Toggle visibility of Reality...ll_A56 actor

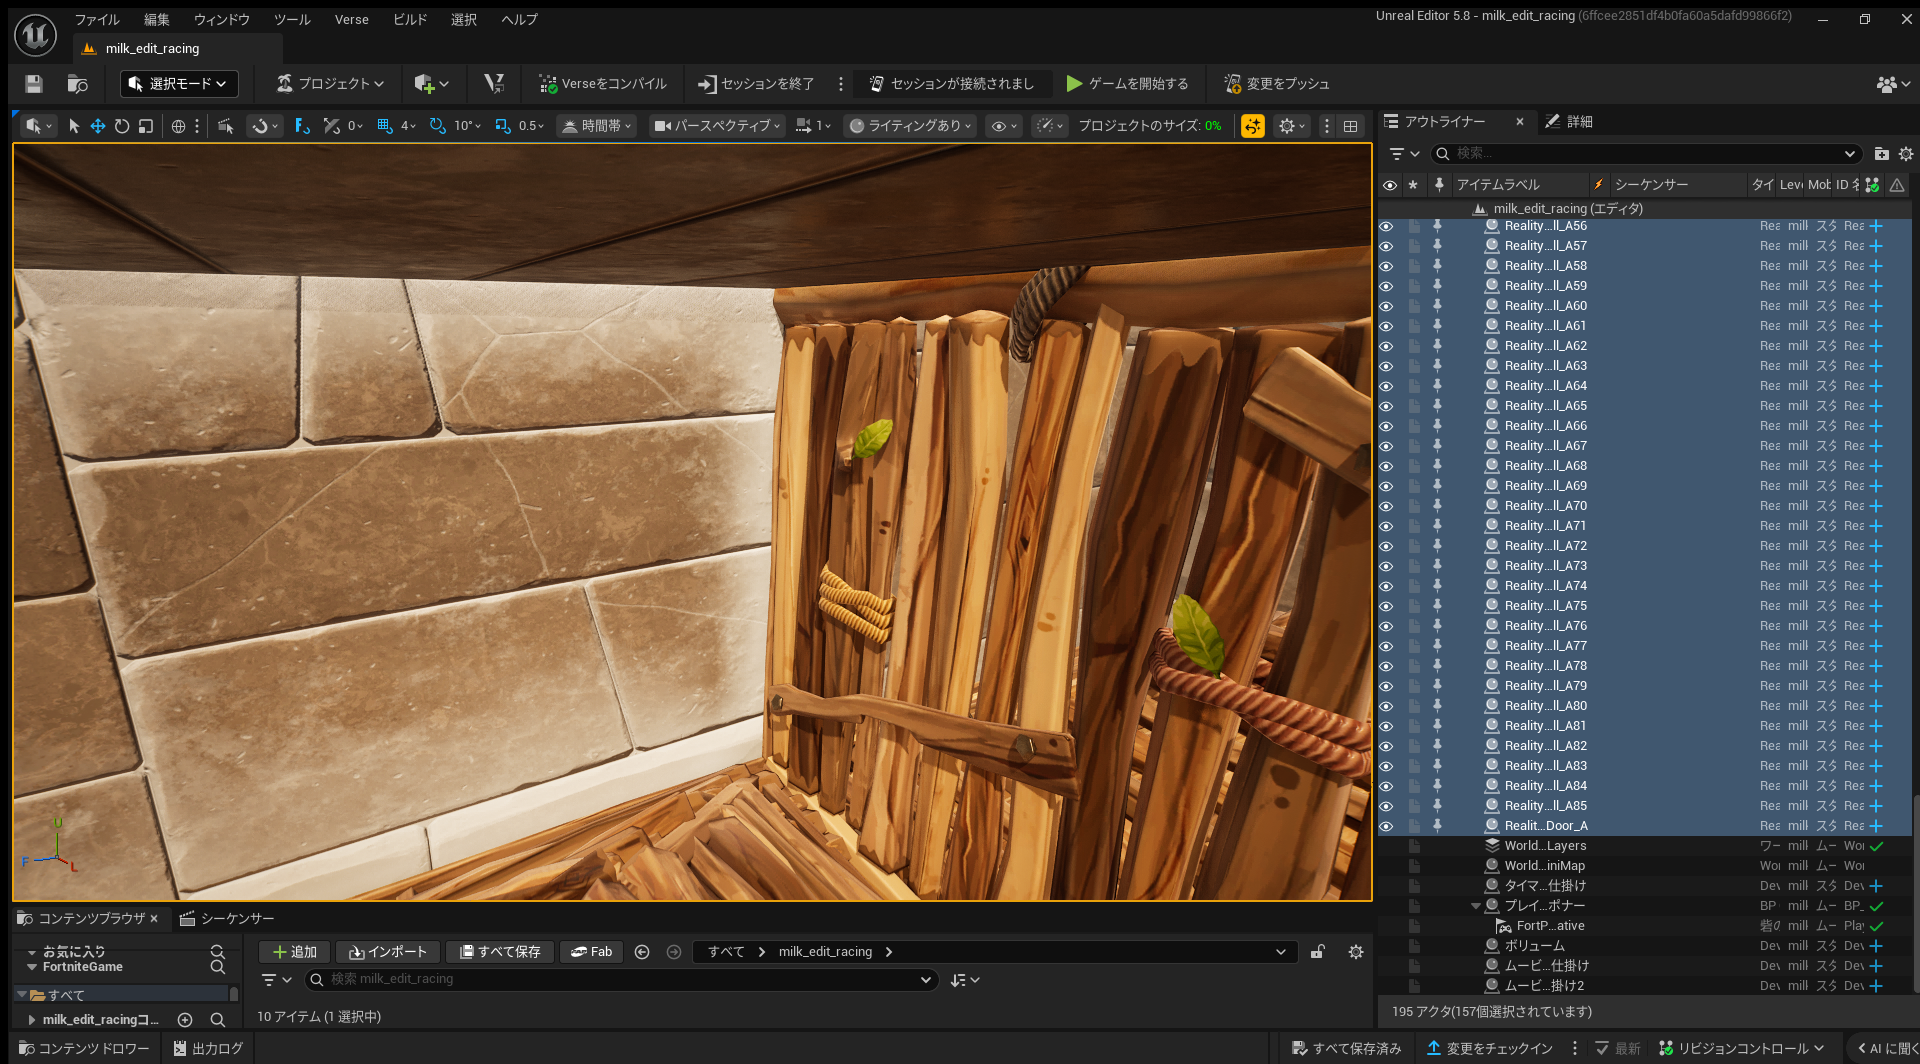(x=1386, y=226)
